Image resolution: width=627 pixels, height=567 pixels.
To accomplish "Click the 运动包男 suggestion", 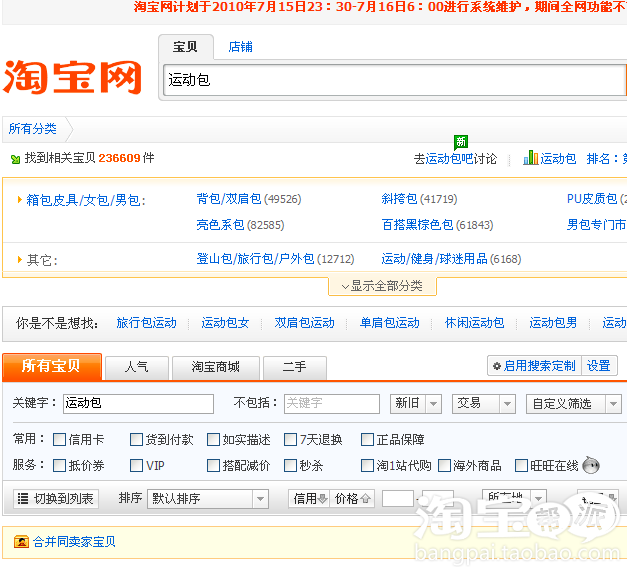I will click(x=553, y=323).
